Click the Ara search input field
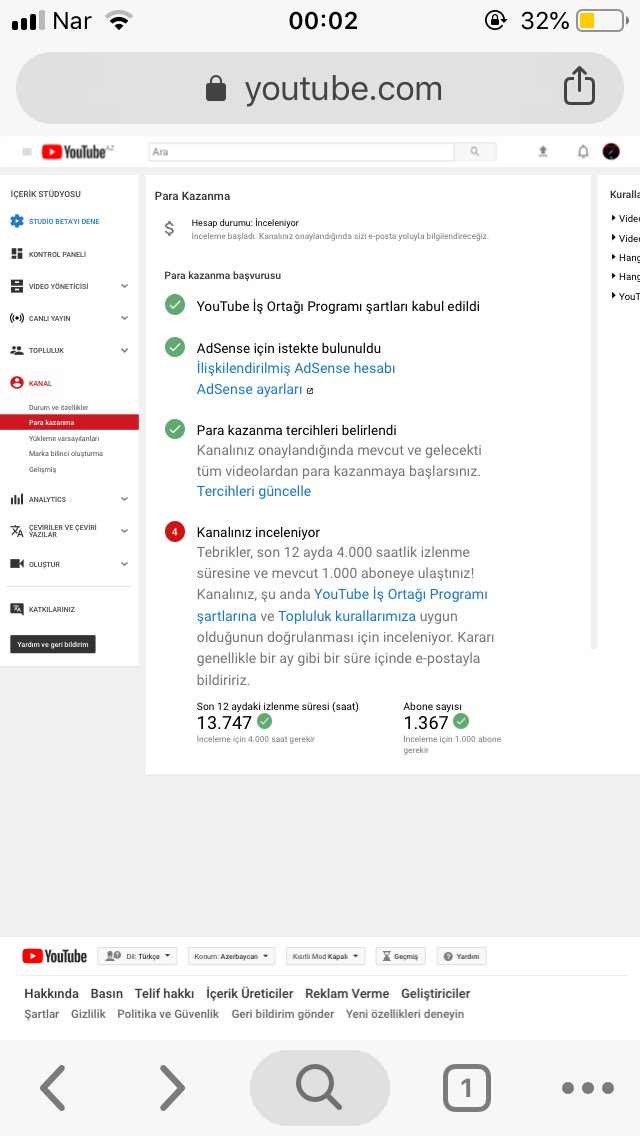The image size is (640, 1136). coord(302,151)
